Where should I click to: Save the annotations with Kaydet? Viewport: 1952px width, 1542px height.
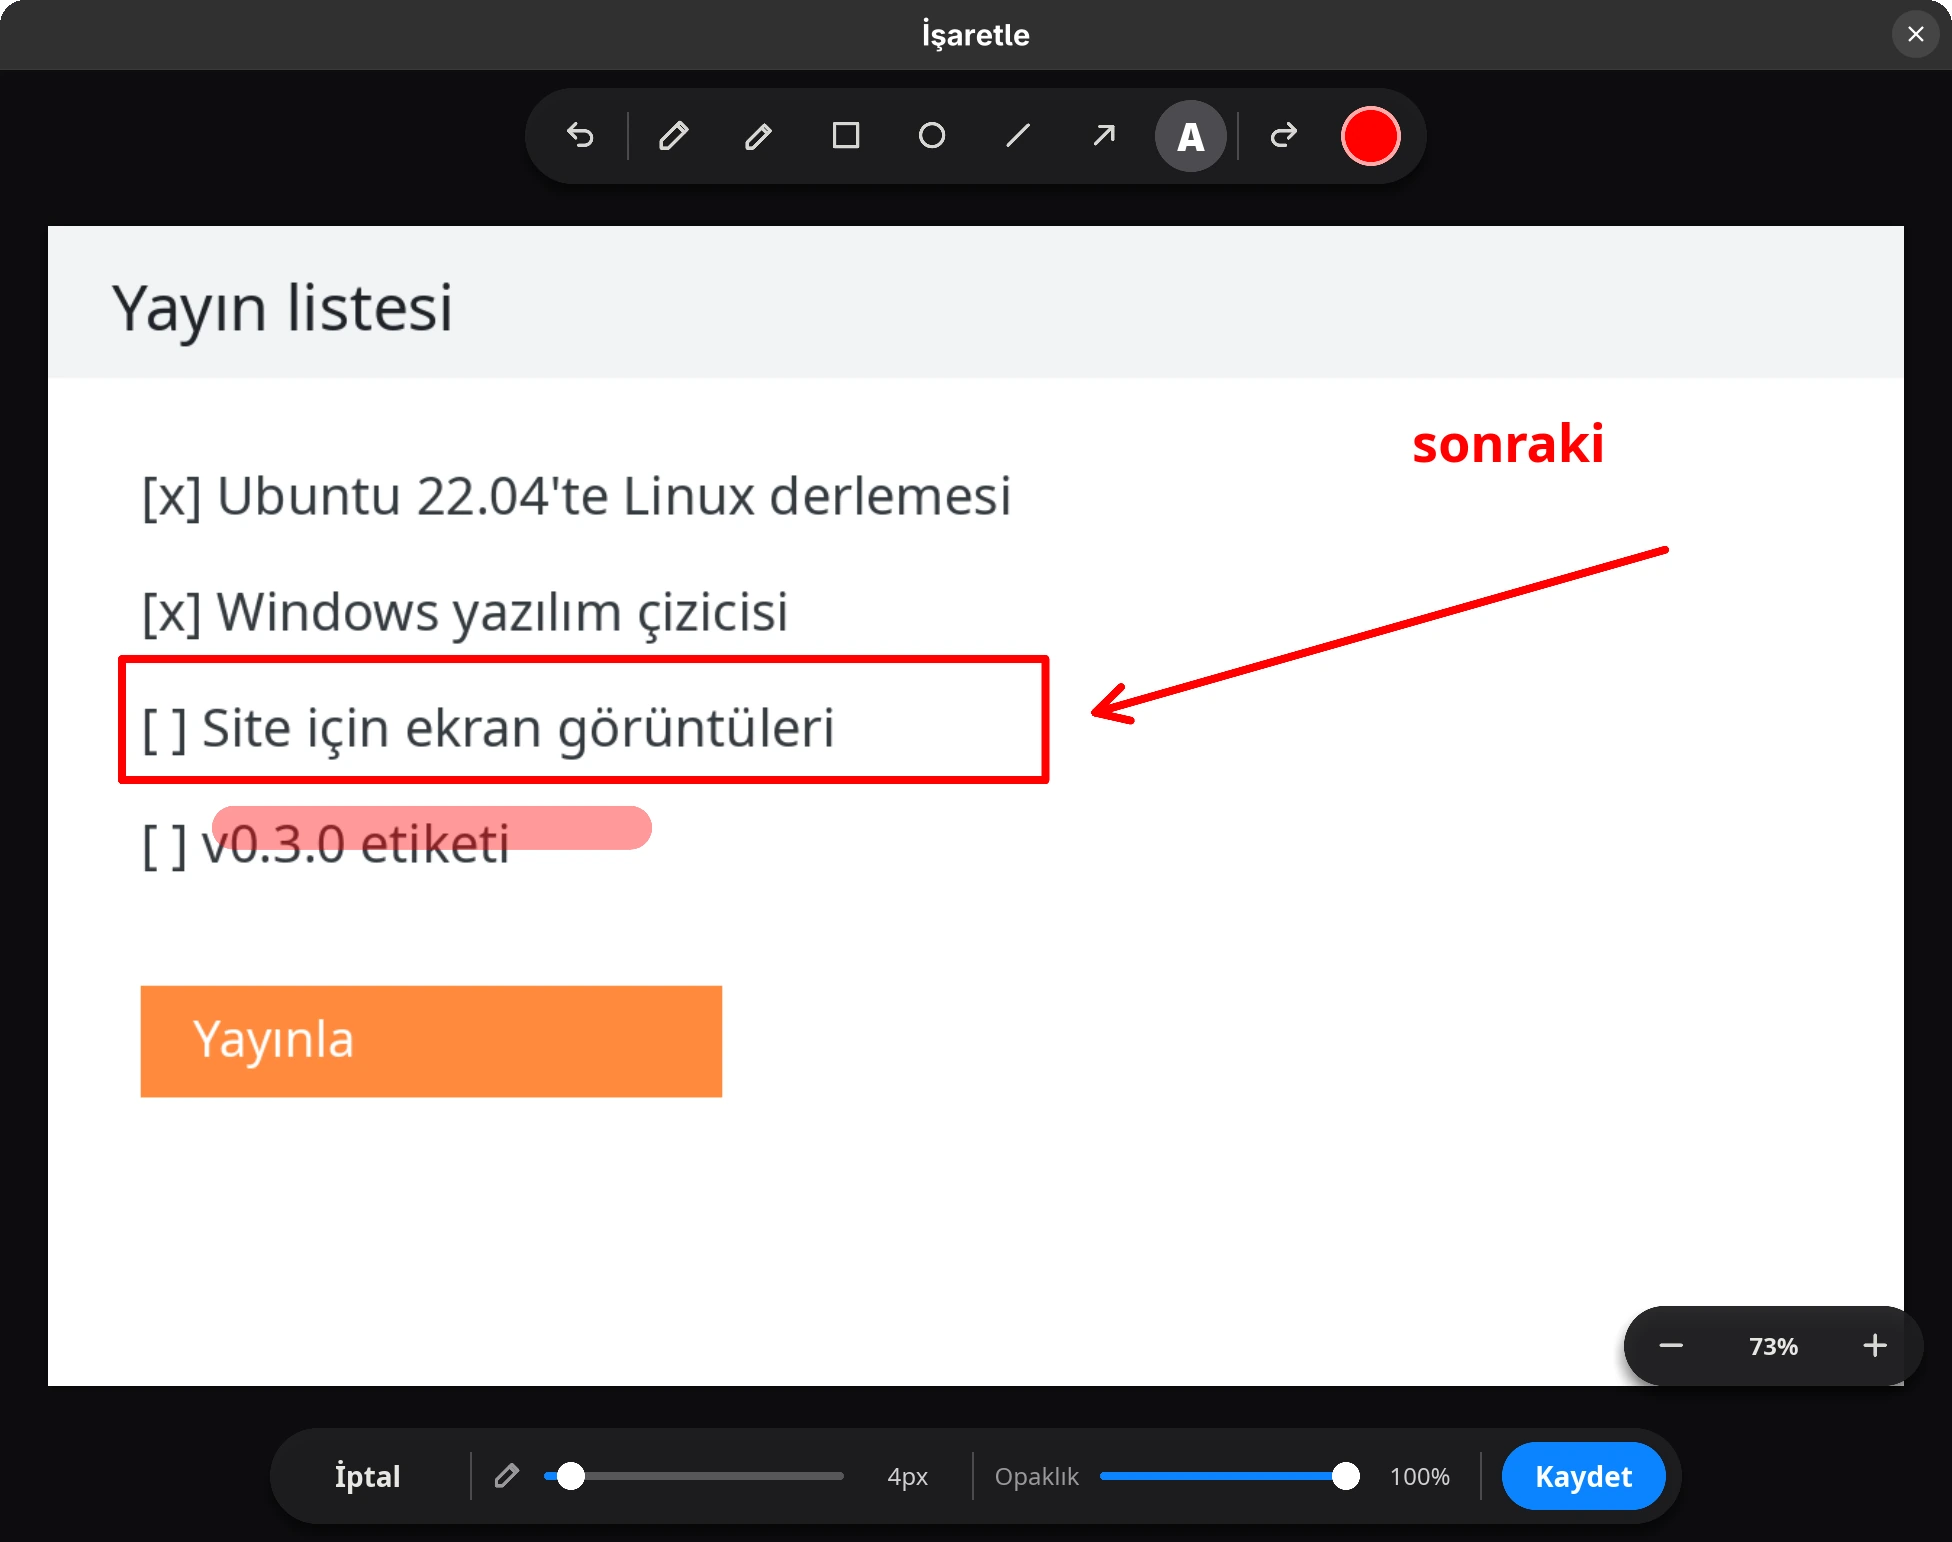pyautogui.click(x=1583, y=1476)
